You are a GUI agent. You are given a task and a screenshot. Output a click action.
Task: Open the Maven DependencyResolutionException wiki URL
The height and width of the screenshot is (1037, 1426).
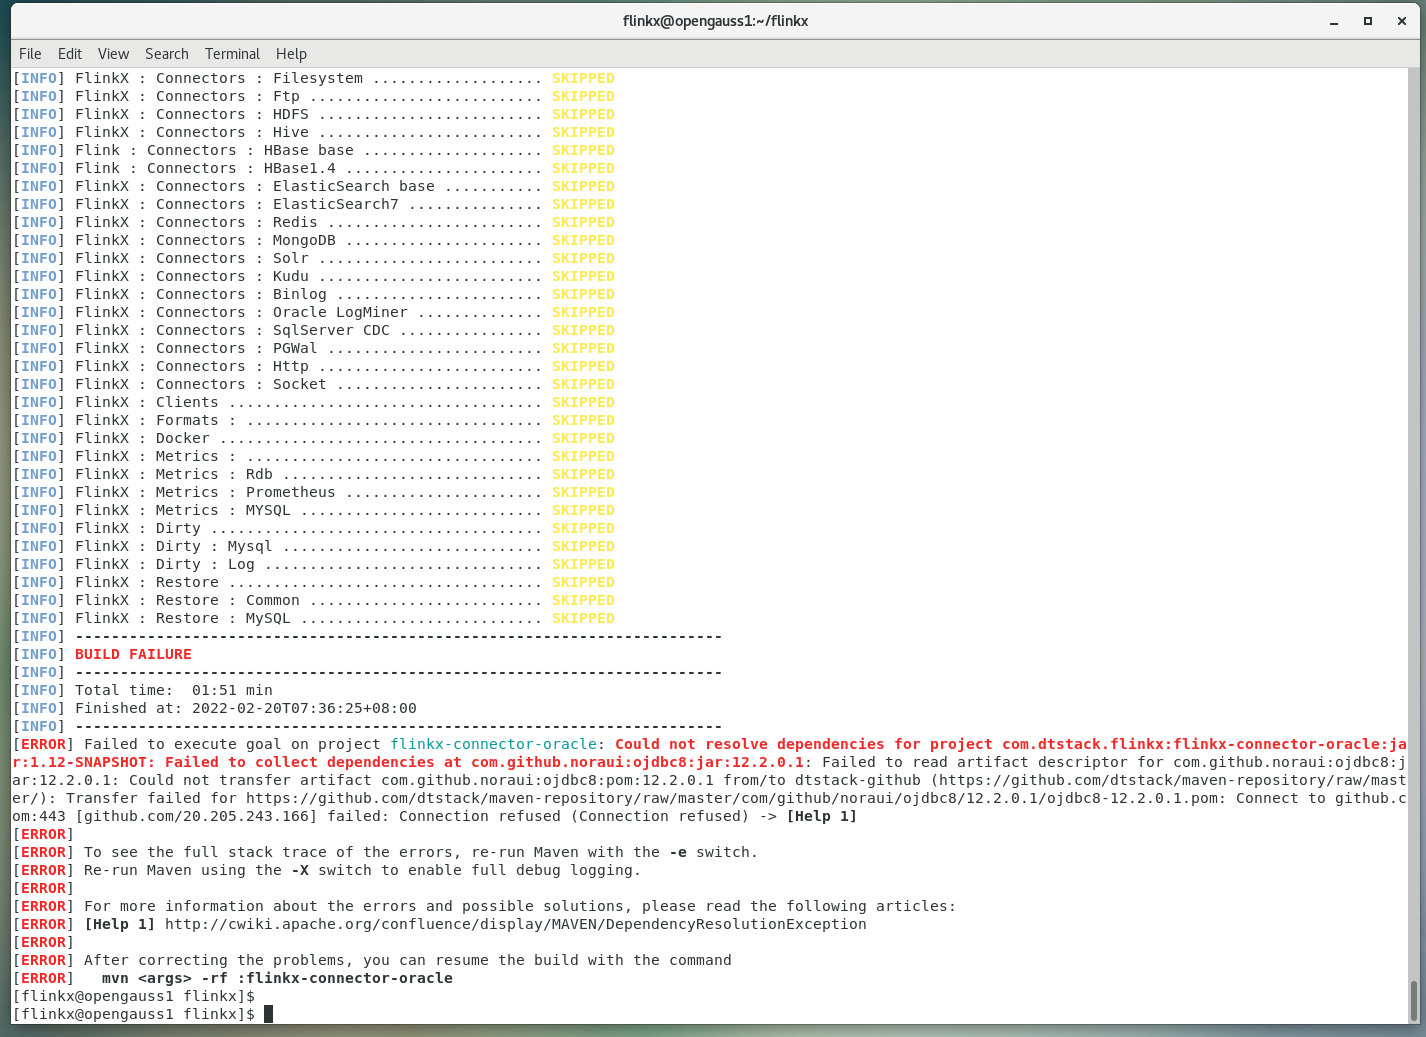(516, 924)
